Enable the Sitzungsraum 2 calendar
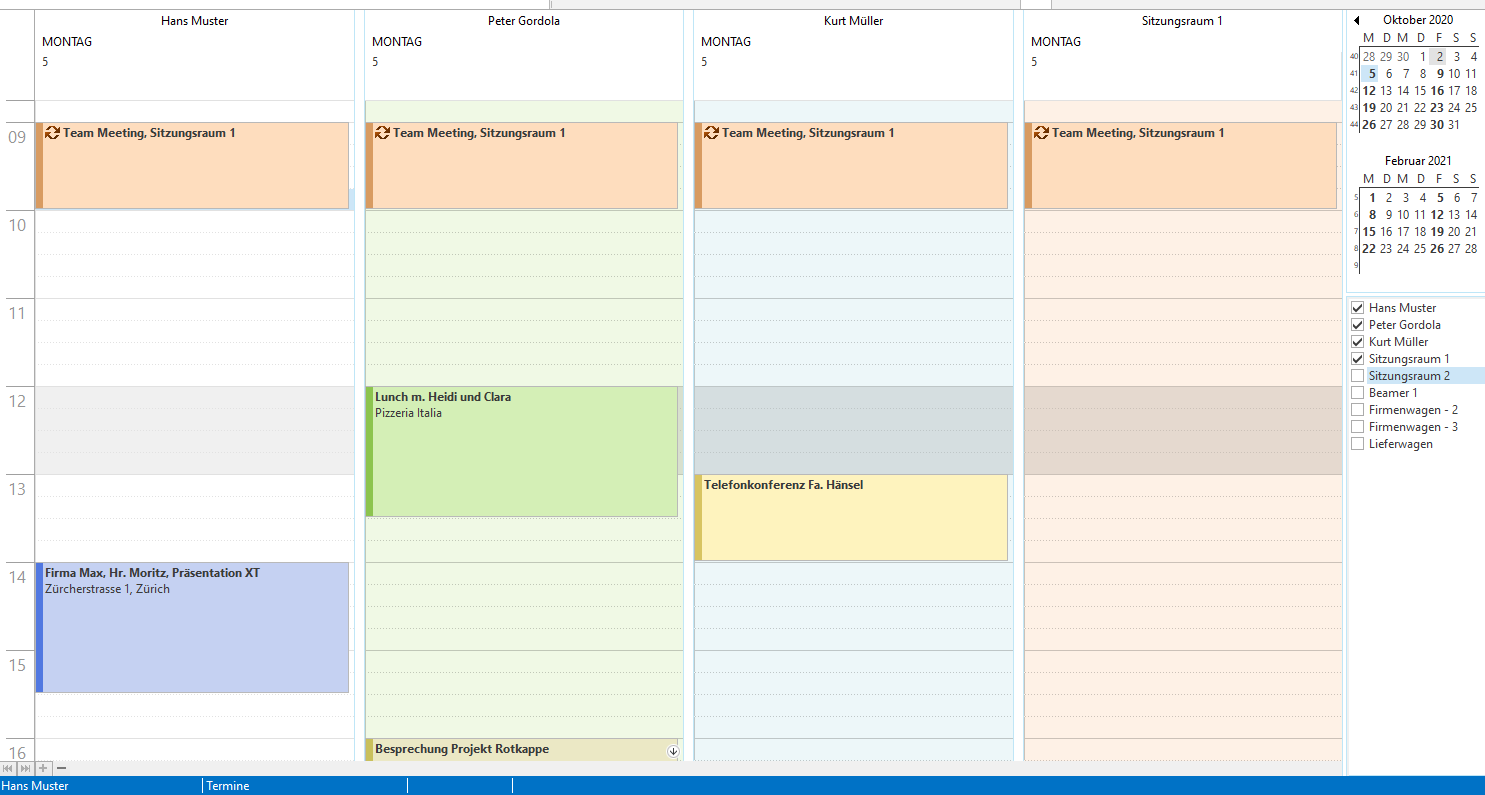Viewport: 1485px width, 795px height. coord(1358,375)
